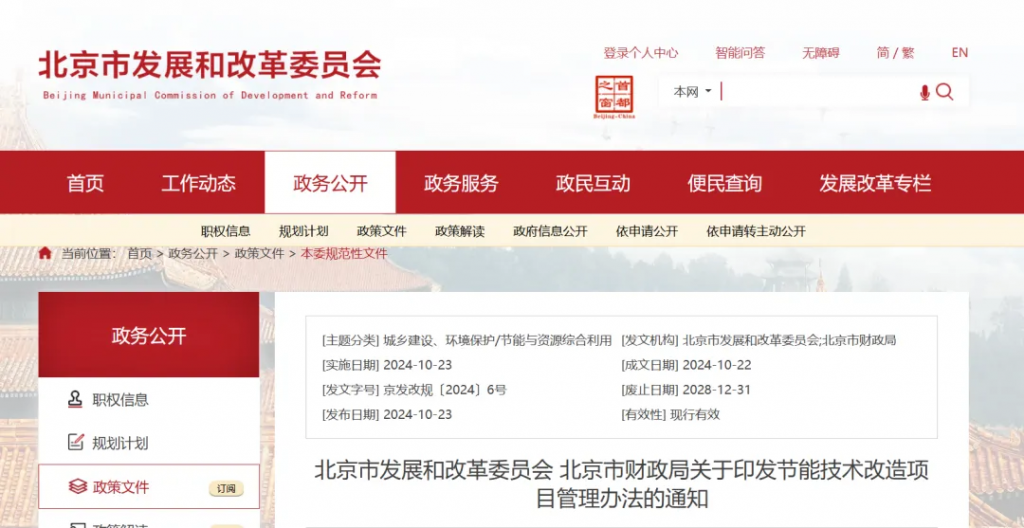Viewport: 1024px width, 528px height.
Task: Click the 政策文件 sidebar layers icon
Action: click(76, 487)
